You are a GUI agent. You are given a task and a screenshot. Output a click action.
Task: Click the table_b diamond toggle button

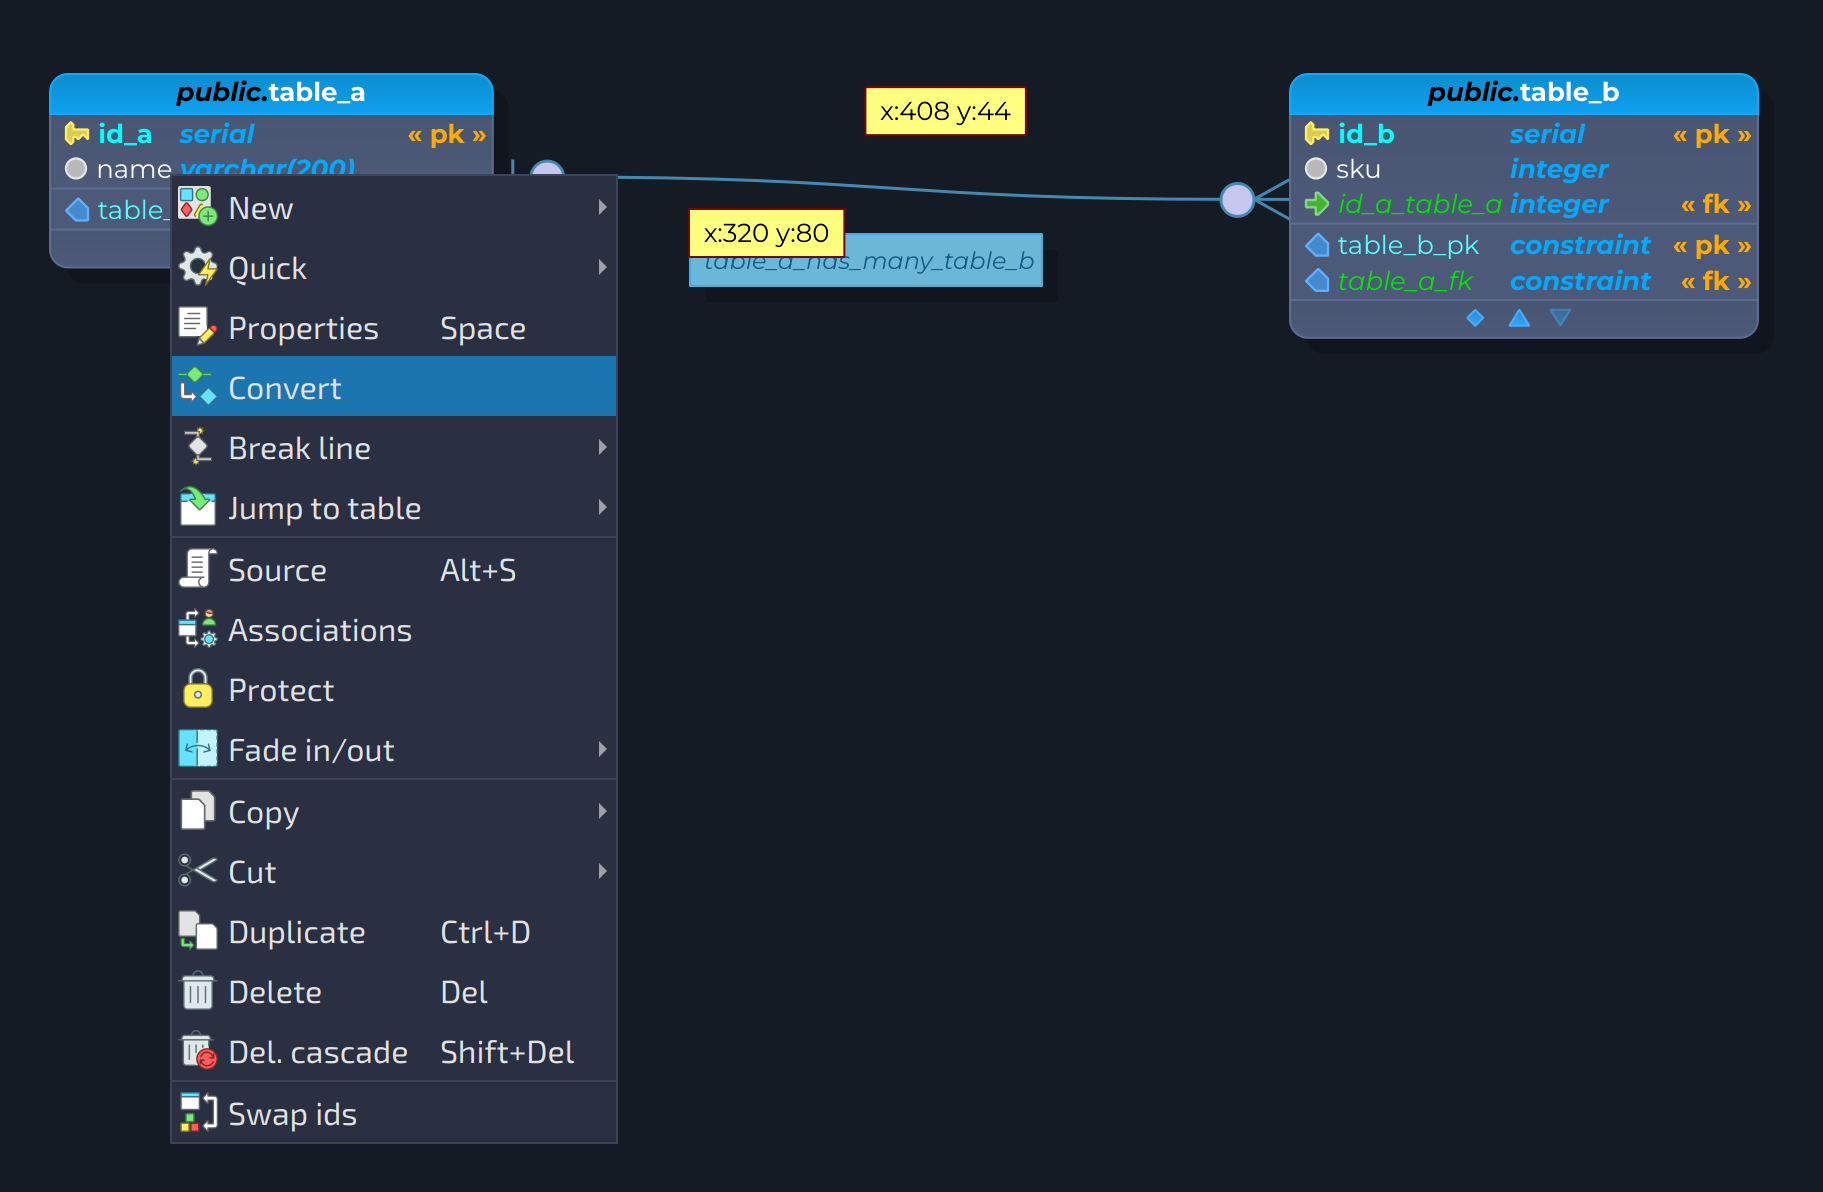click(1475, 318)
